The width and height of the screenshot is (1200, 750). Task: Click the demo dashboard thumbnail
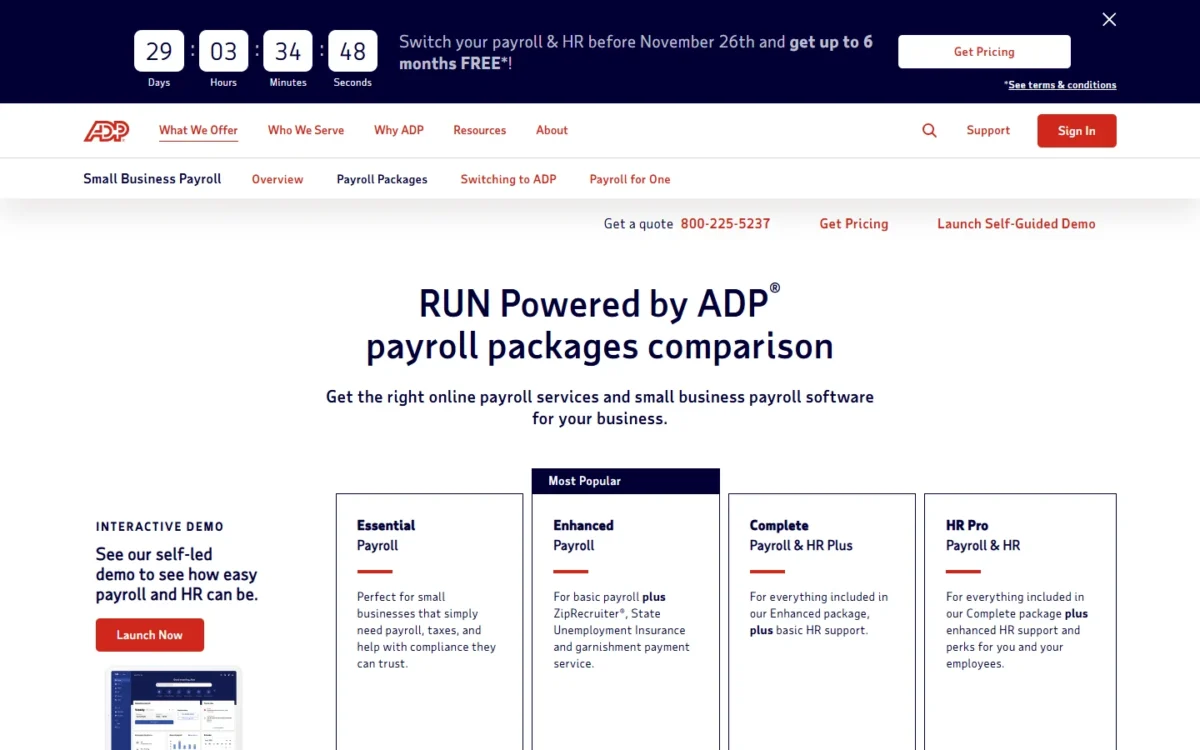click(x=174, y=709)
